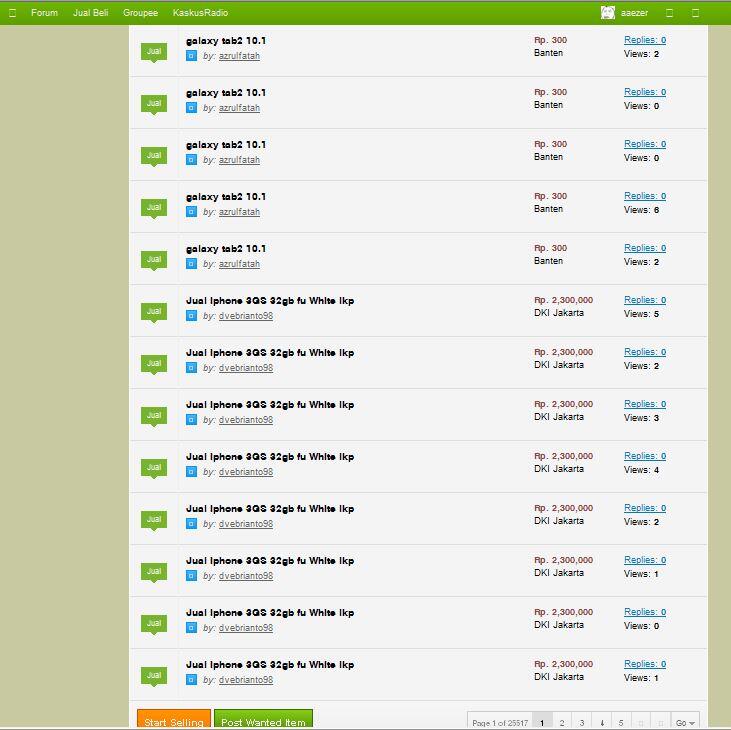Open the Jual Beli menu
731x730 pixels.
(90, 13)
